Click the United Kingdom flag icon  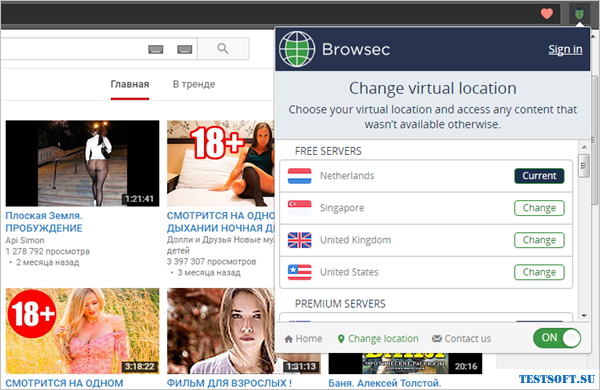click(x=300, y=240)
